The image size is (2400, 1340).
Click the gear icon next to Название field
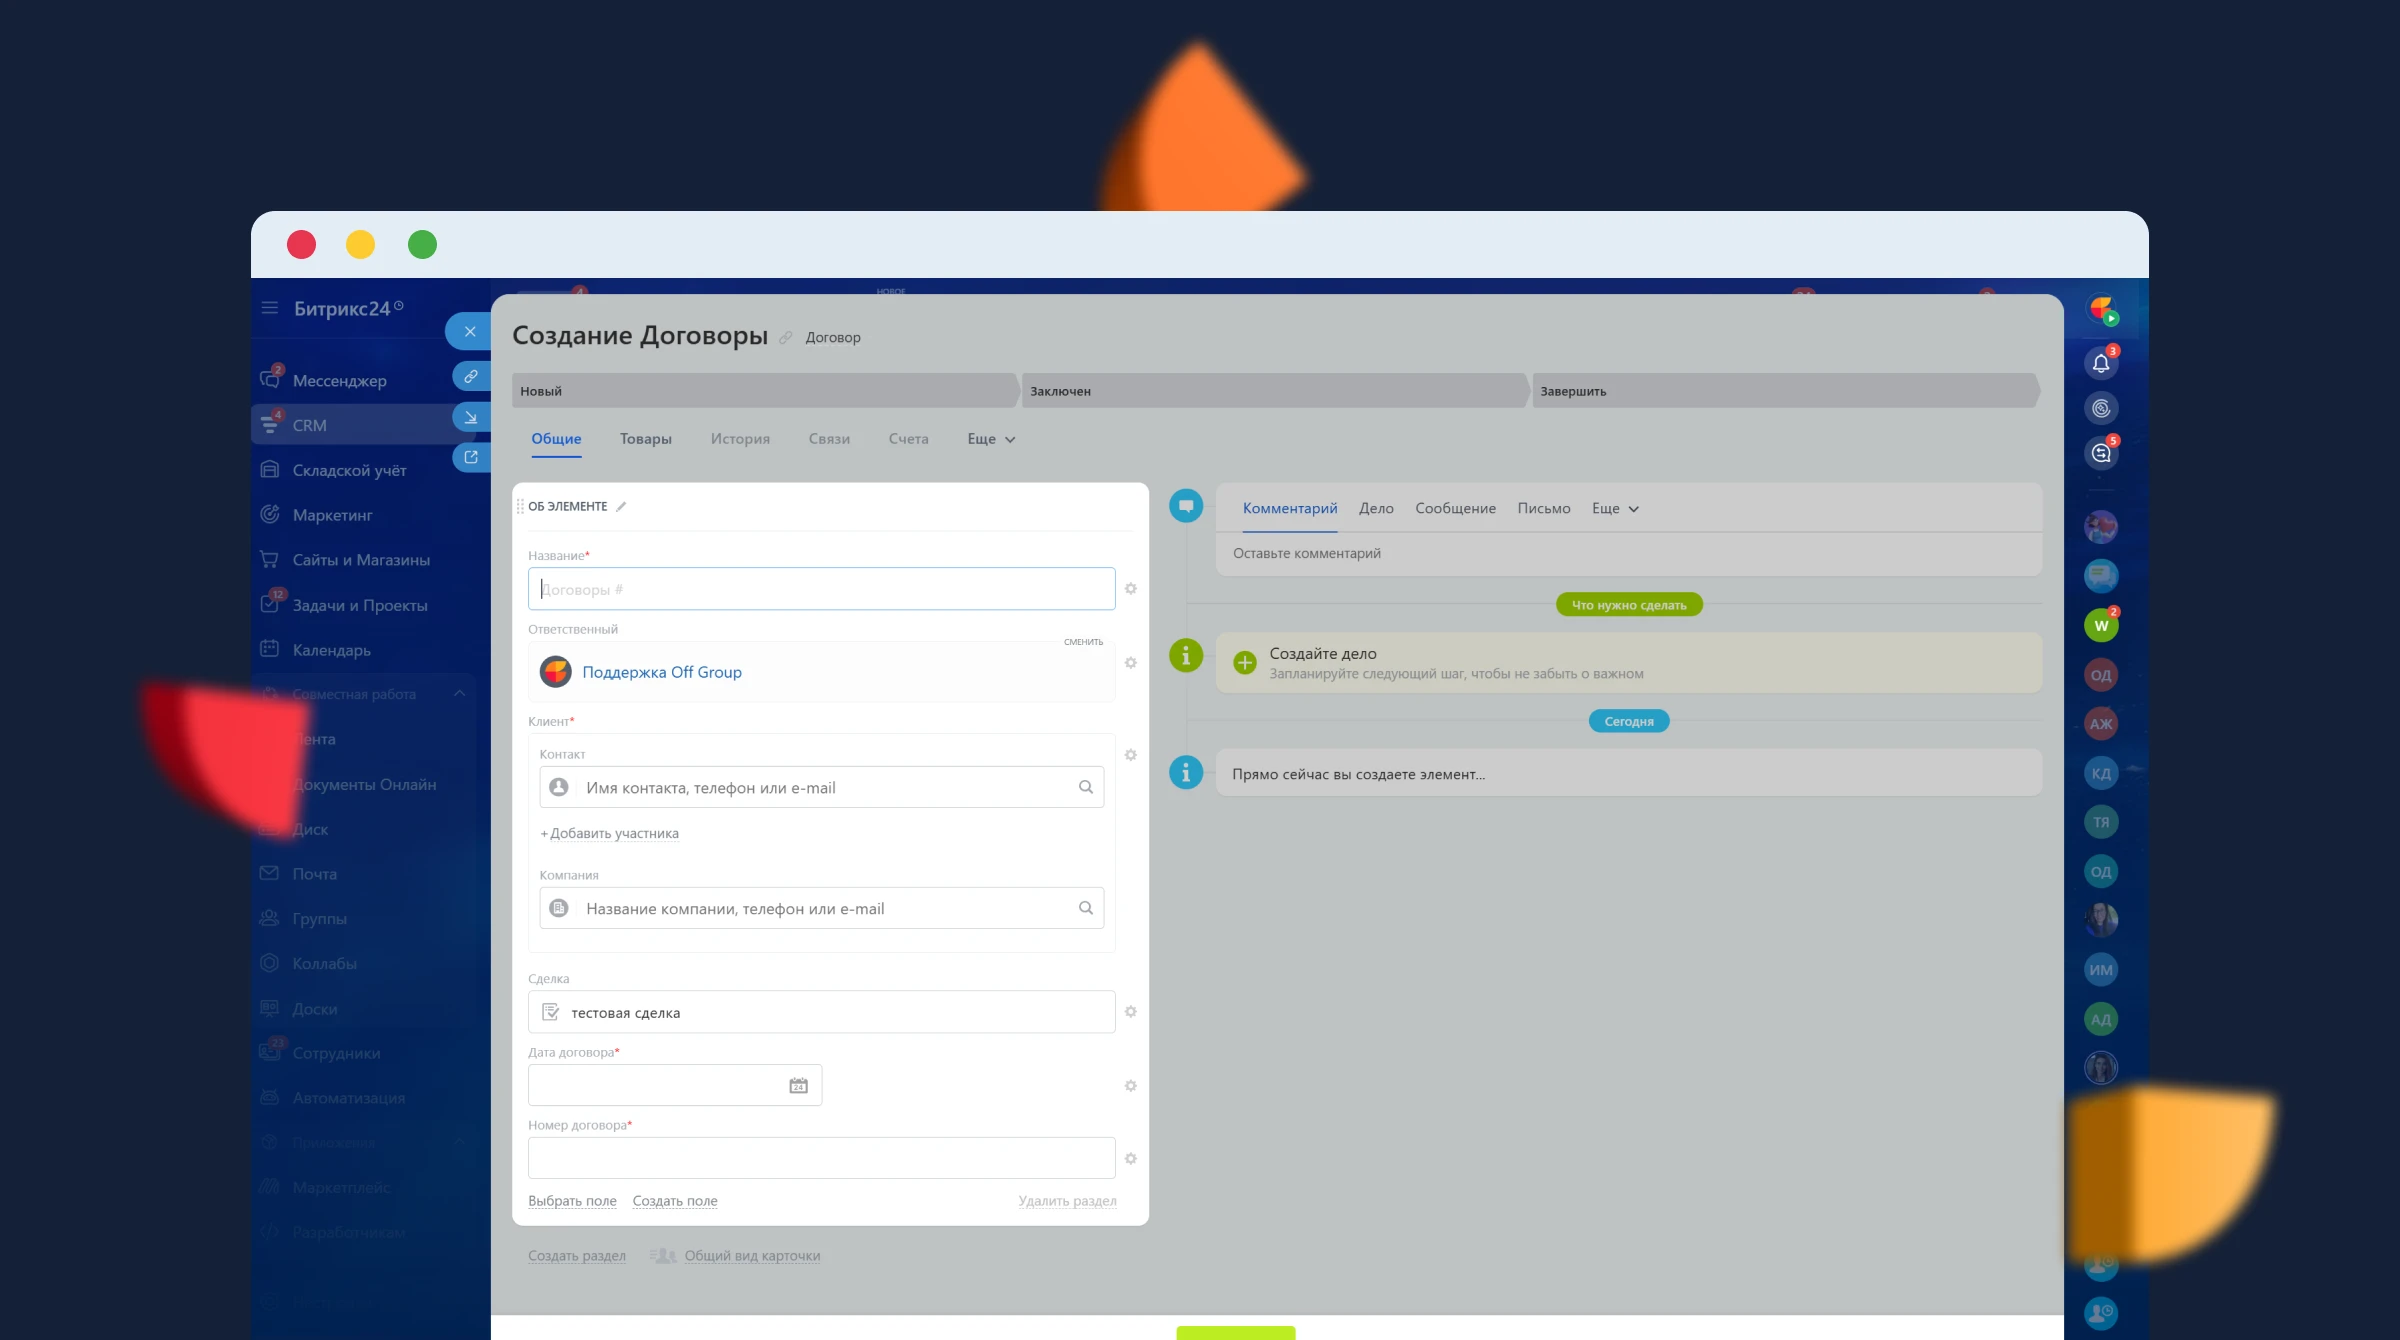pos(1130,589)
